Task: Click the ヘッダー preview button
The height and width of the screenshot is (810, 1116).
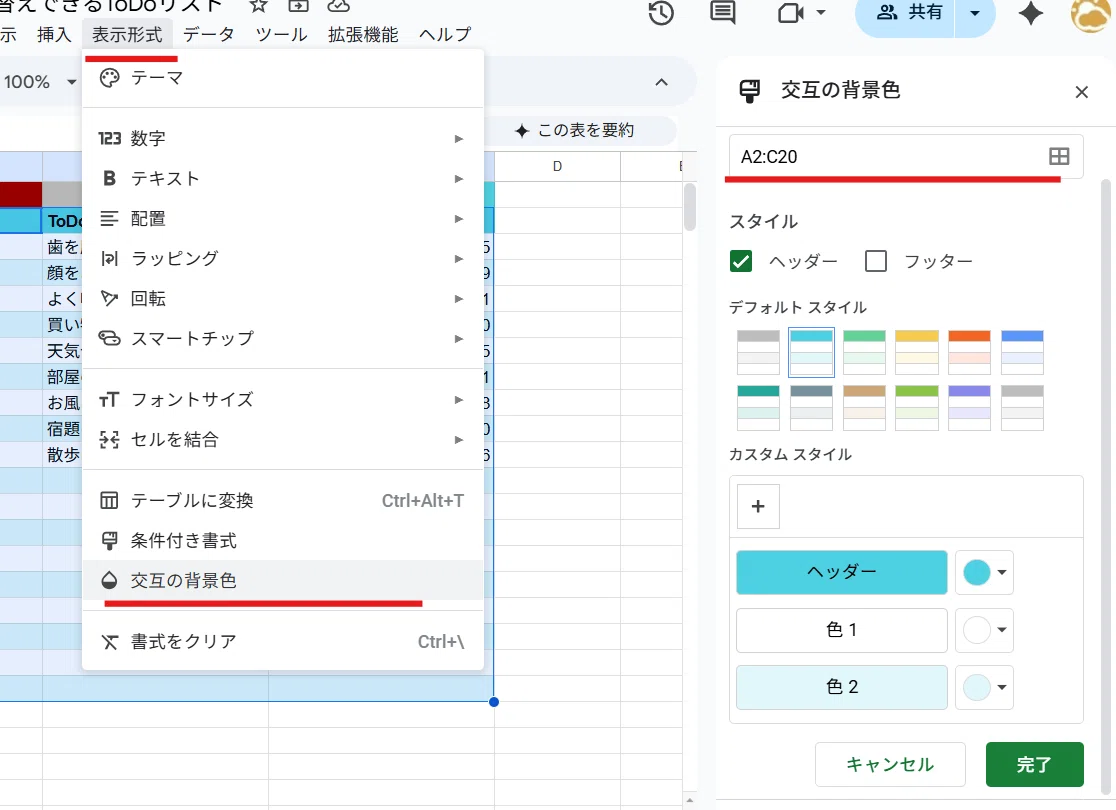Action: pos(841,572)
